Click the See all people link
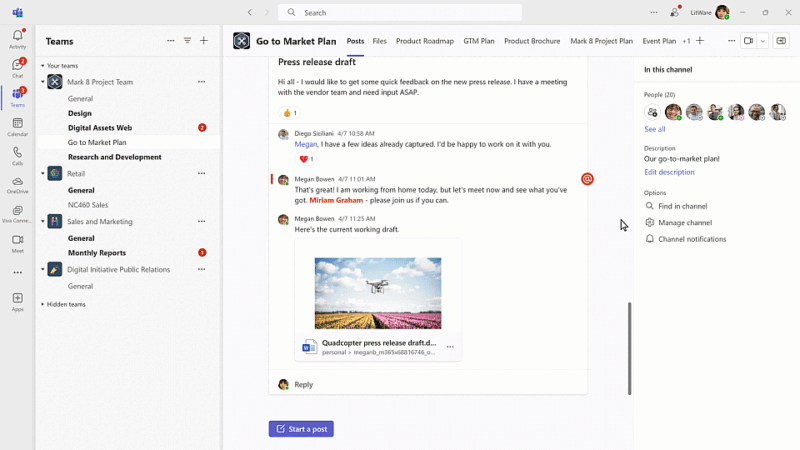This screenshot has width=800, height=450. click(x=655, y=129)
